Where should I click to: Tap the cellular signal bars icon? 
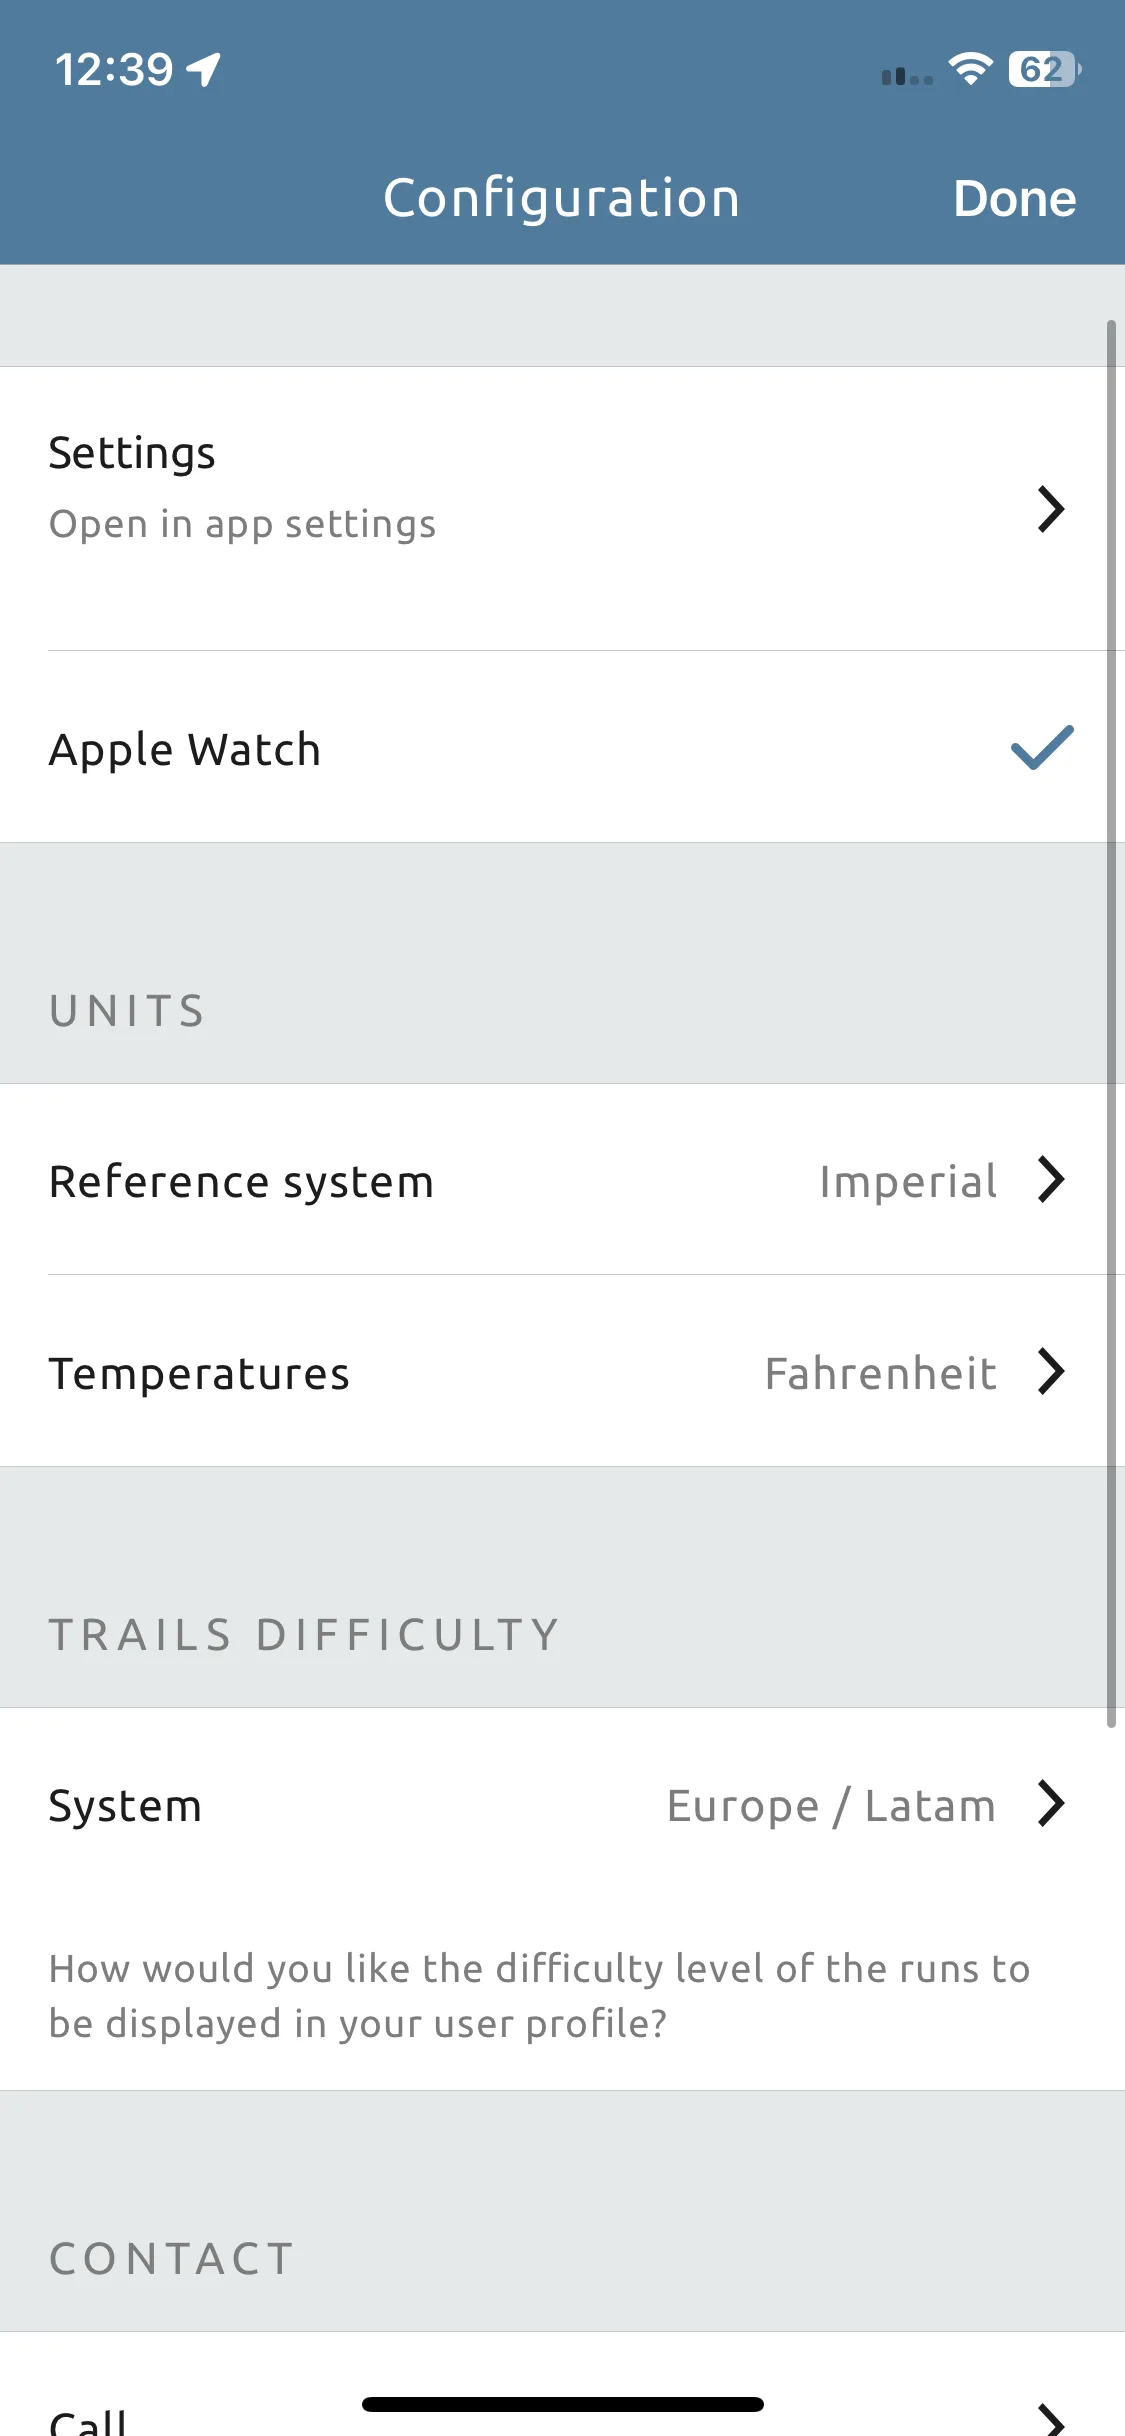[907, 75]
